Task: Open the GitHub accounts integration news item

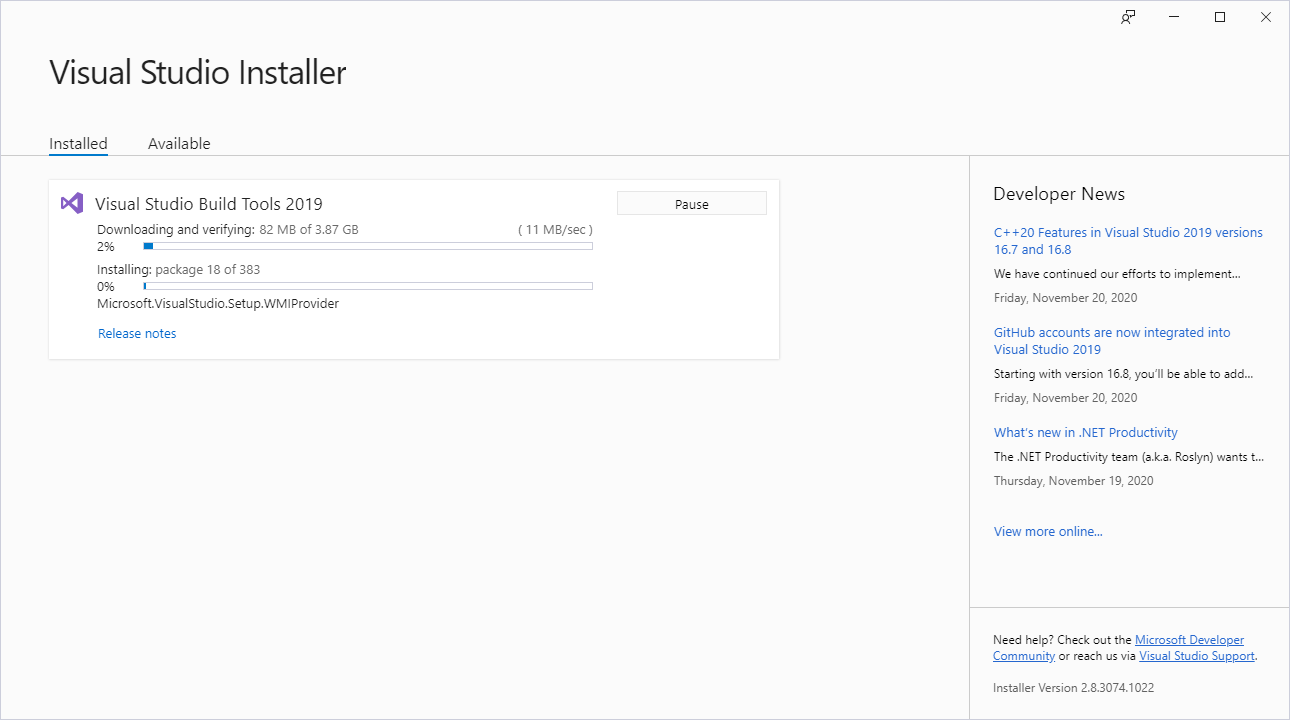Action: (1112, 340)
